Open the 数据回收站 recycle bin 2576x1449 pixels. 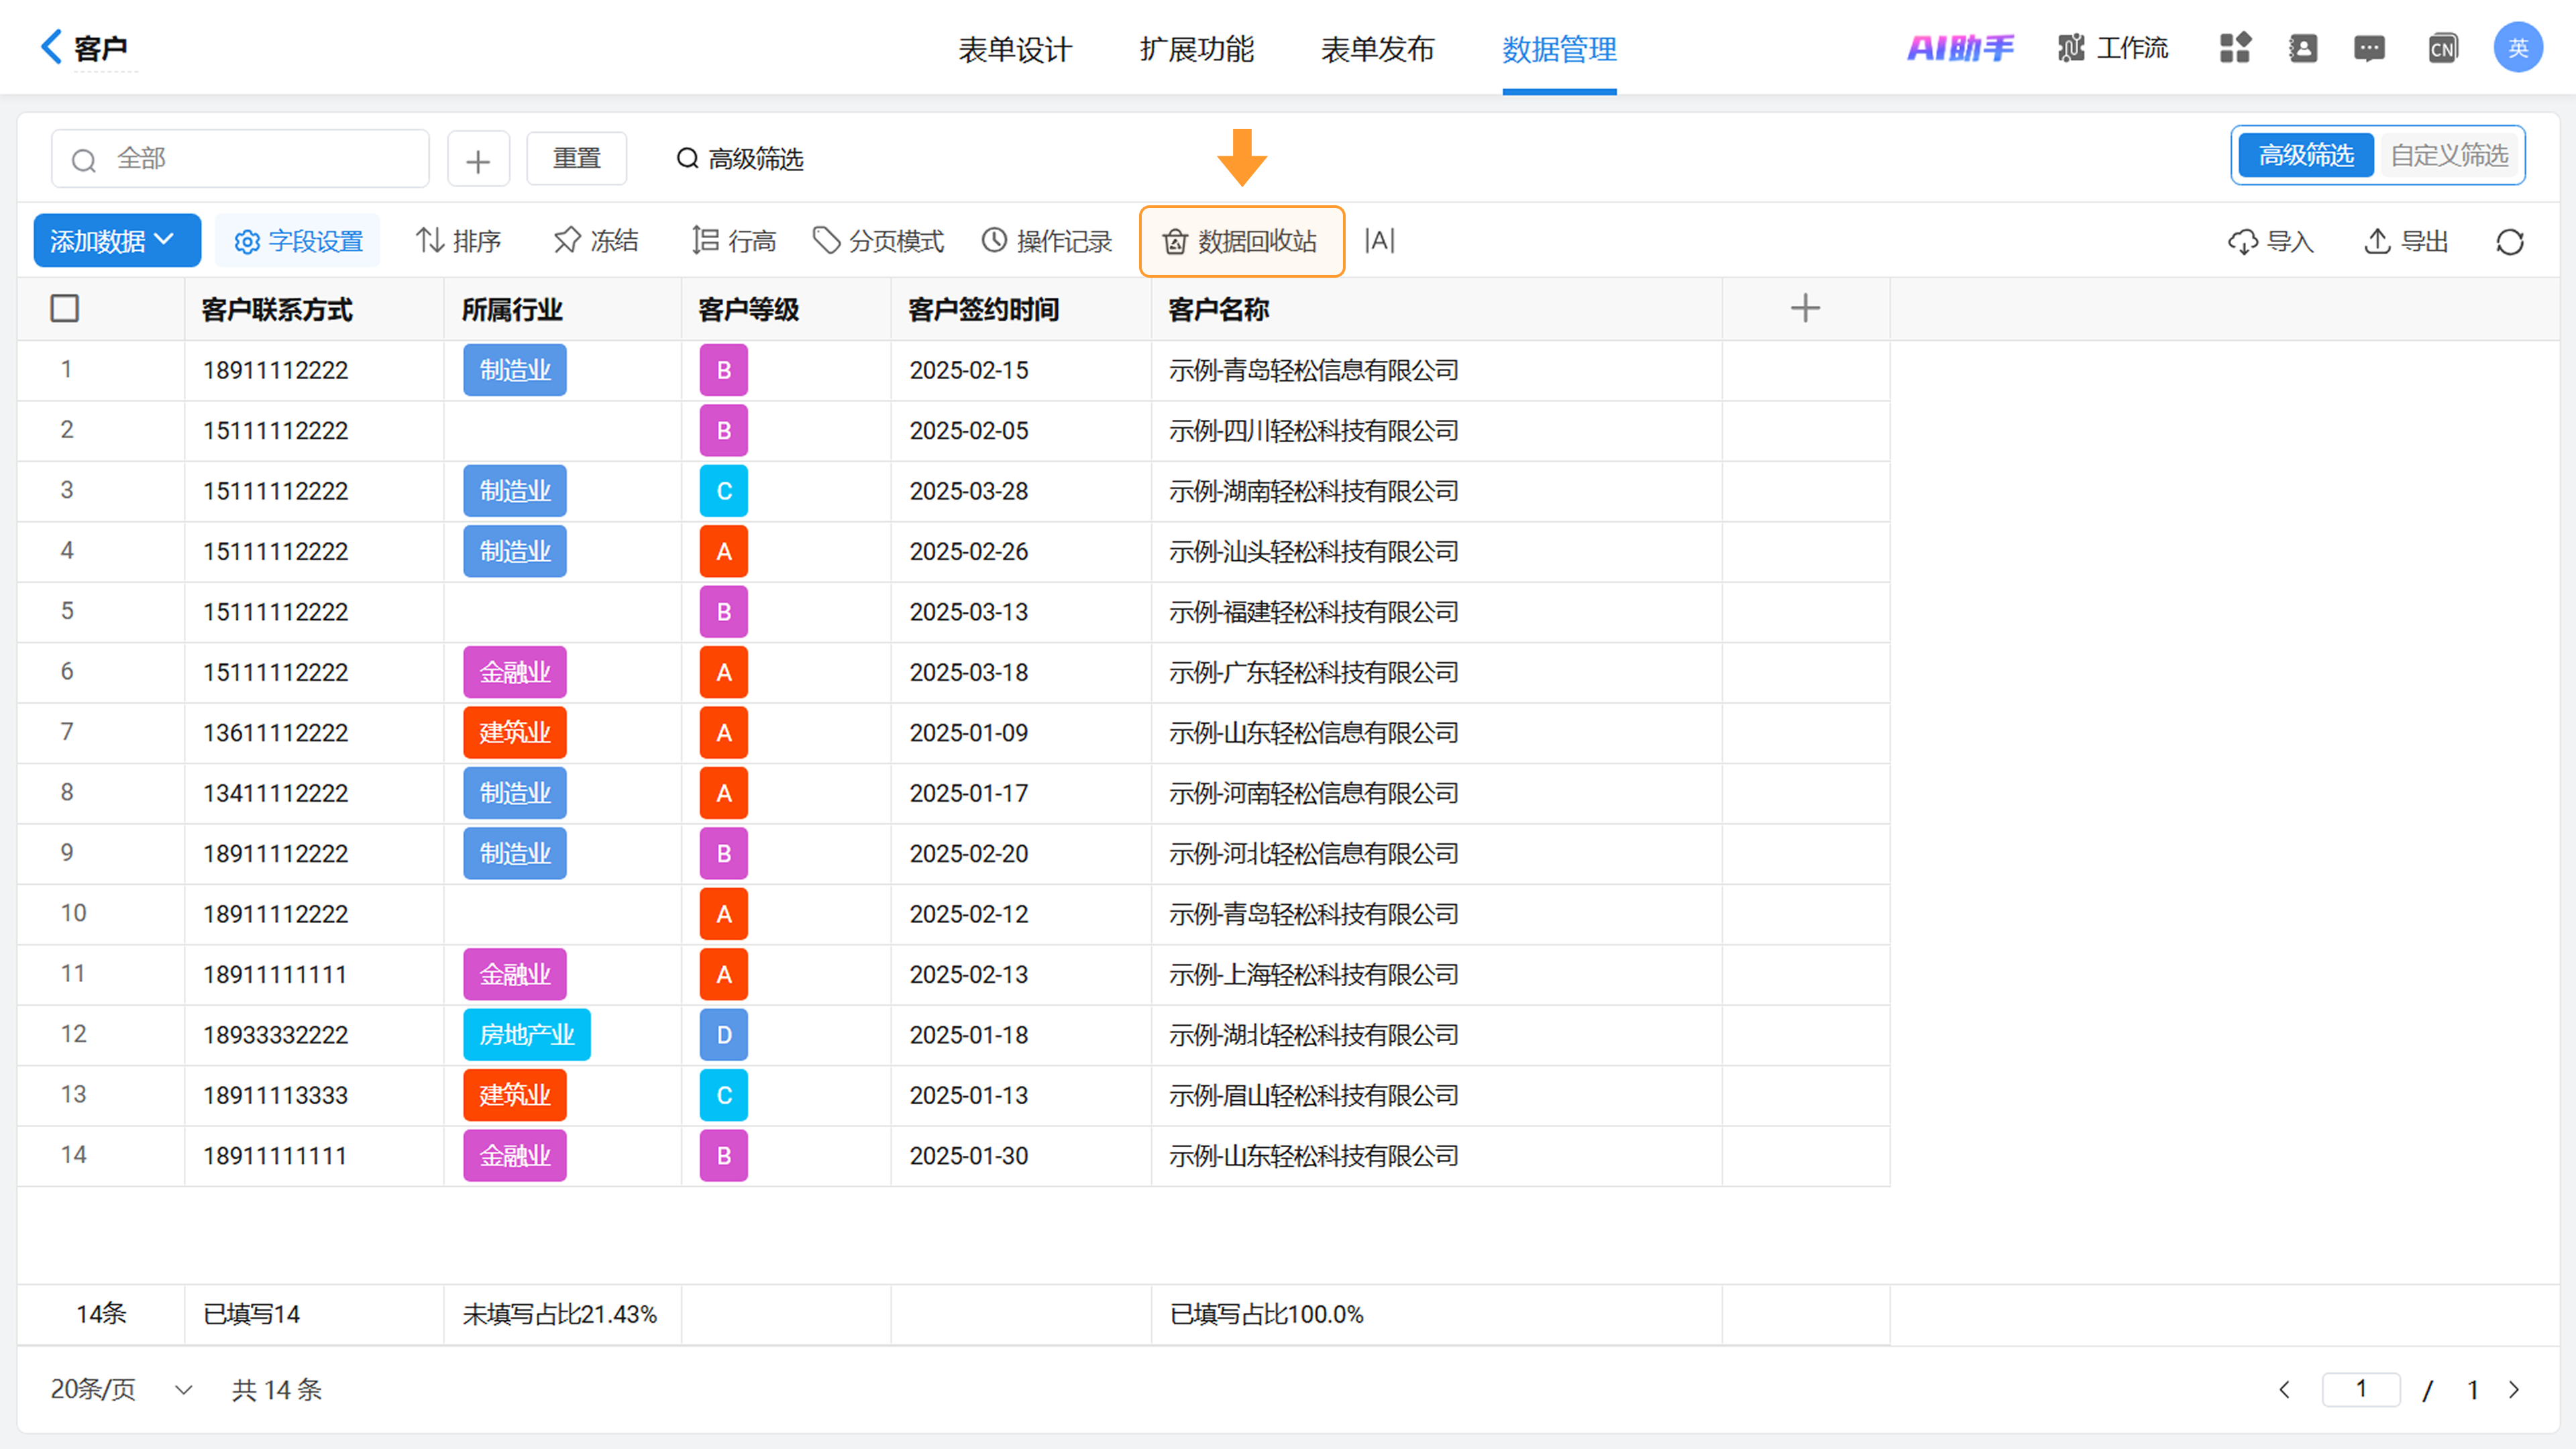coord(1241,241)
